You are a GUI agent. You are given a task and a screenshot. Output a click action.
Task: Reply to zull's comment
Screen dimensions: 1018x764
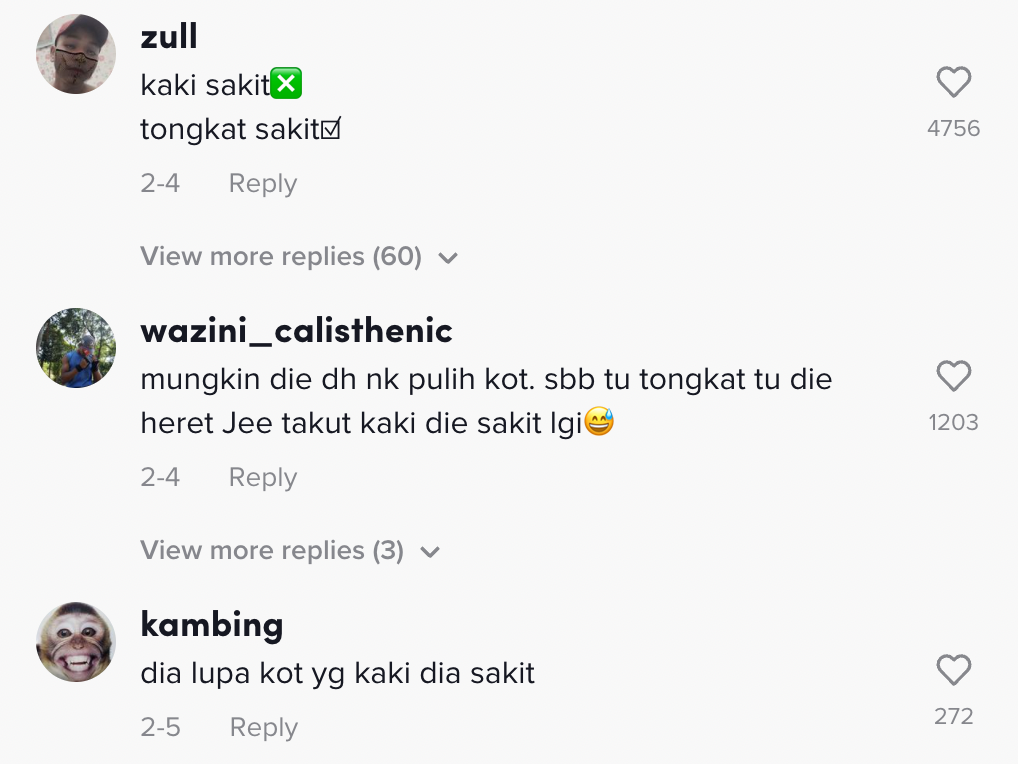(263, 184)
